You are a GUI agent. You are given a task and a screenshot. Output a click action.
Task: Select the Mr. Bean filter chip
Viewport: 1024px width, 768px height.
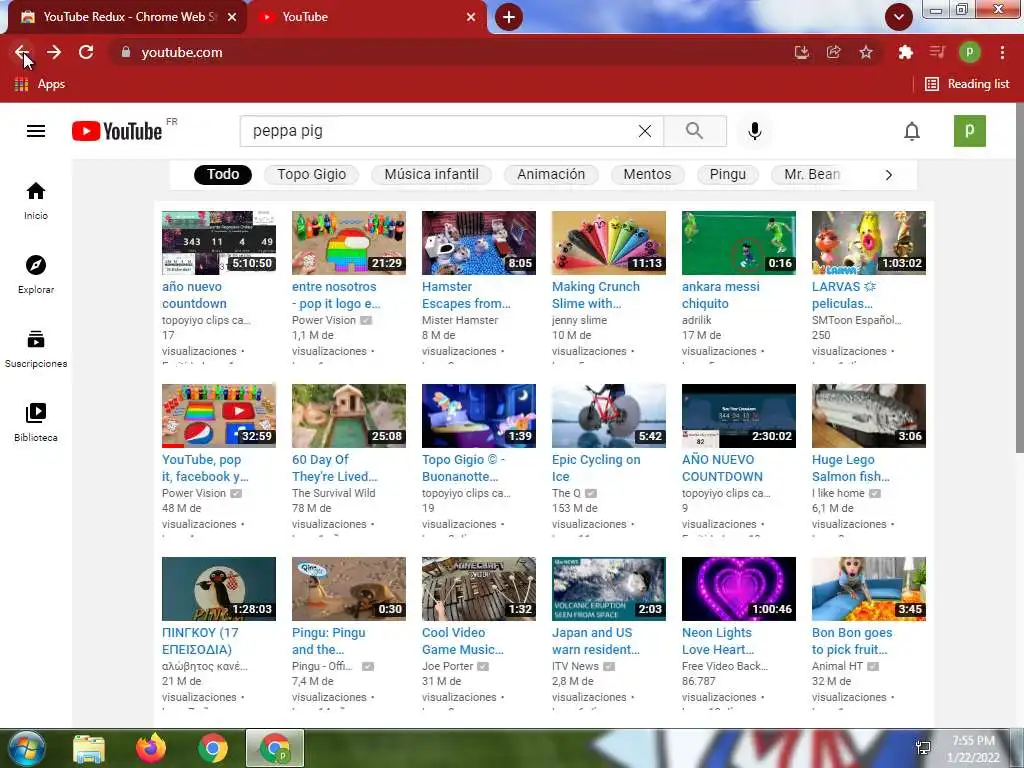[812, 174]
